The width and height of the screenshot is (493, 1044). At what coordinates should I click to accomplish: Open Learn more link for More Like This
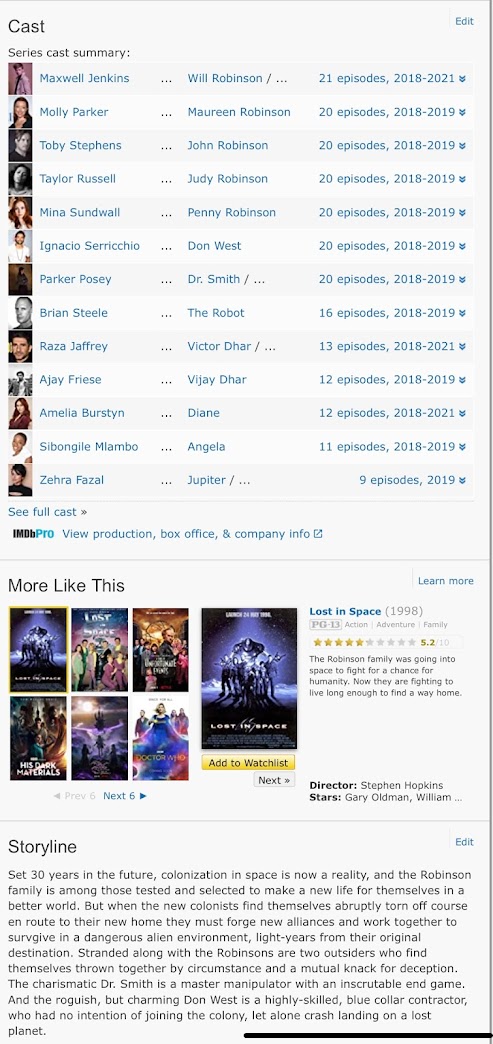point(446,581)
